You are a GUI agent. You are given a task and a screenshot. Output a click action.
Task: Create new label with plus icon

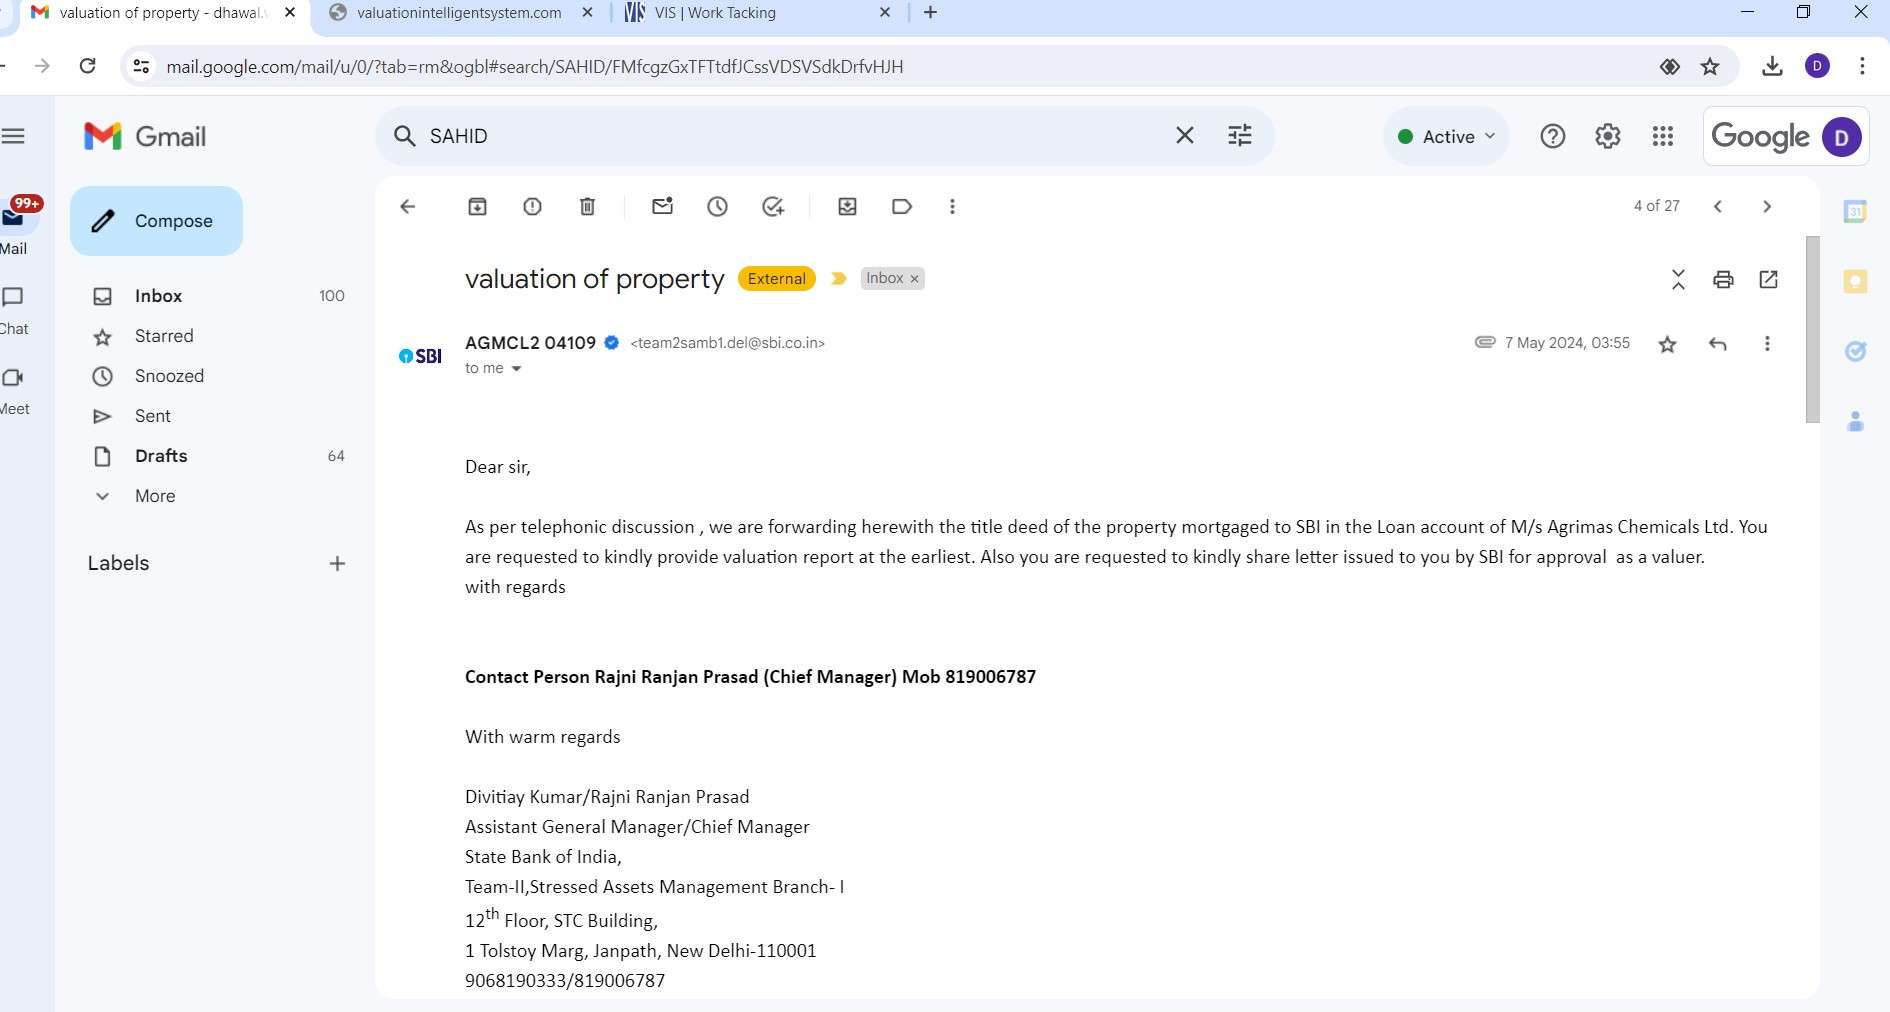pos(337,564)
